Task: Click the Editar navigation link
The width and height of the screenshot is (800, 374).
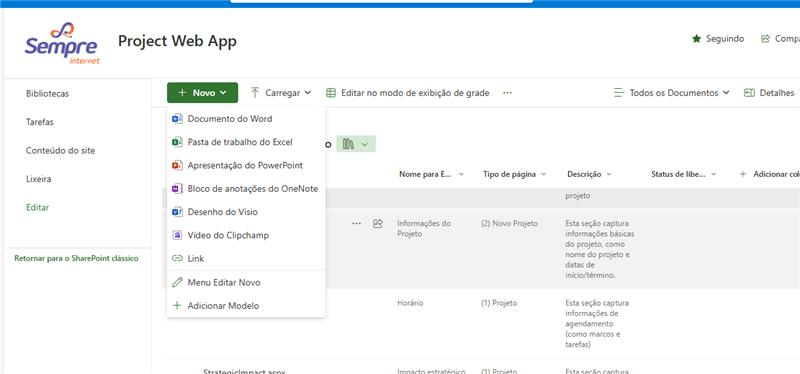Action: coord(37,208)
